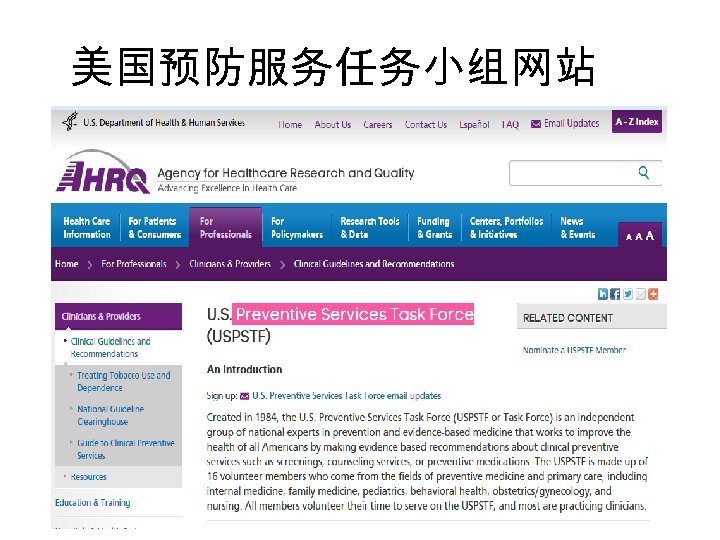Click the Email Updates envelope icon
The width and height of the screenshot is (720, 540).
click(x=535, y=124)
